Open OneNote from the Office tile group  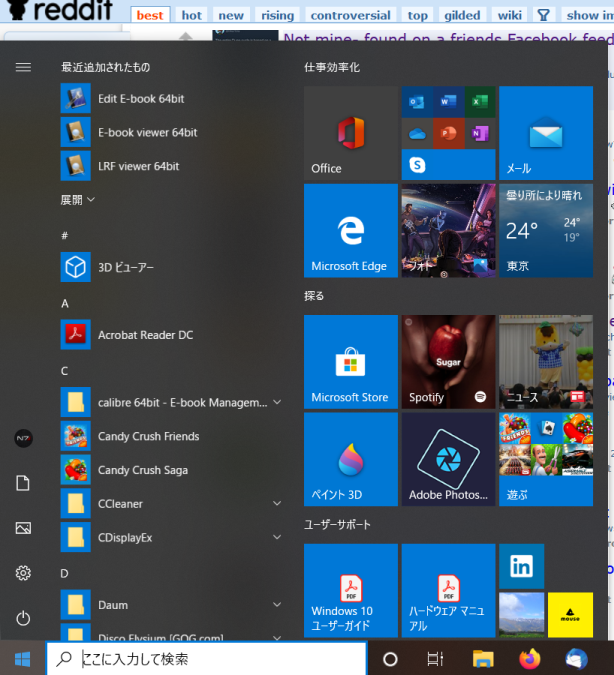tap(480, 133)
